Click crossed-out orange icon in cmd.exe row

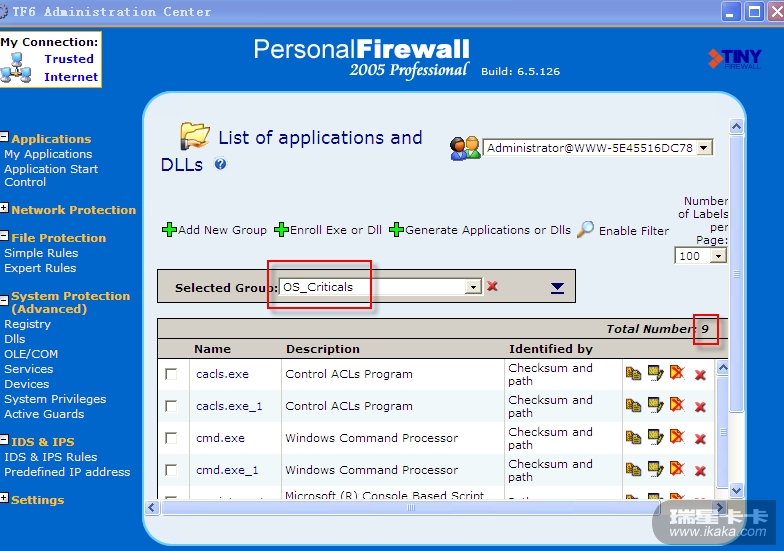coord(677,437)
